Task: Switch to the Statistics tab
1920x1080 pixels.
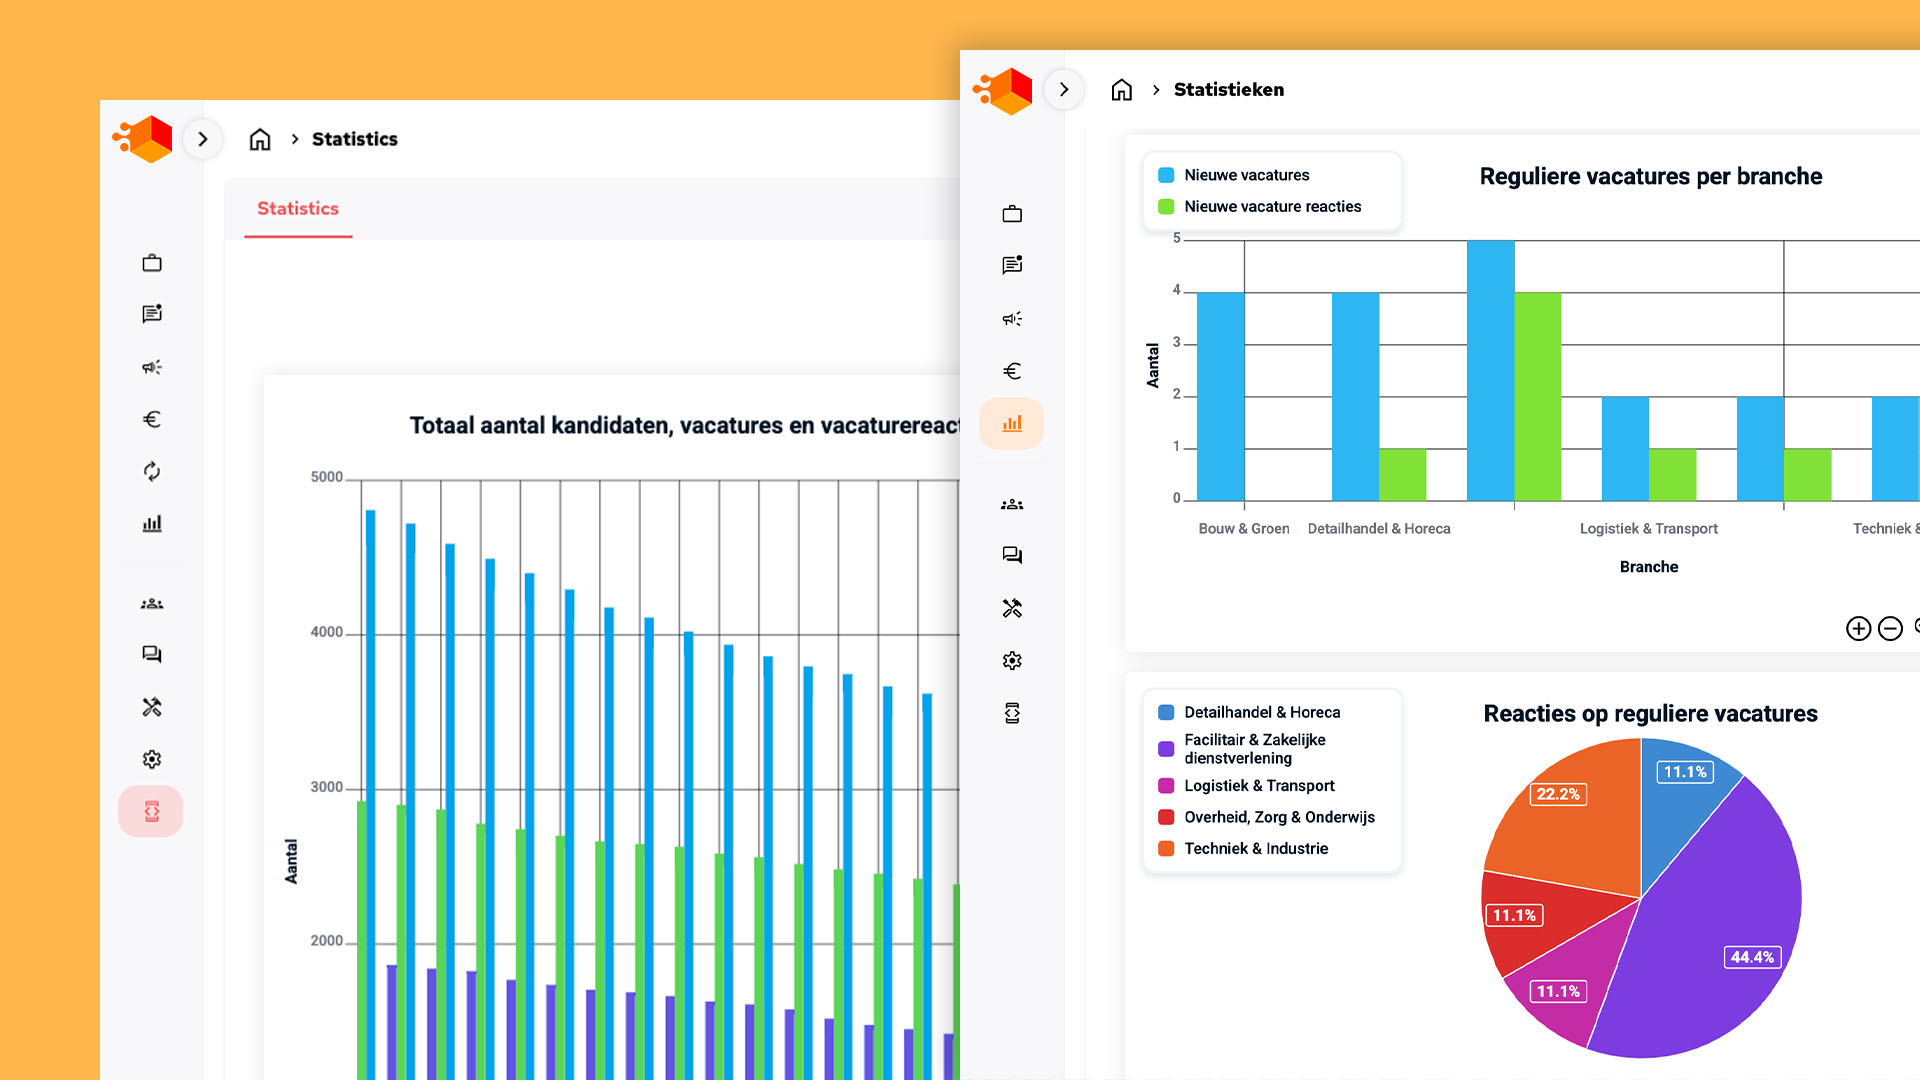Action: point(298,209)
